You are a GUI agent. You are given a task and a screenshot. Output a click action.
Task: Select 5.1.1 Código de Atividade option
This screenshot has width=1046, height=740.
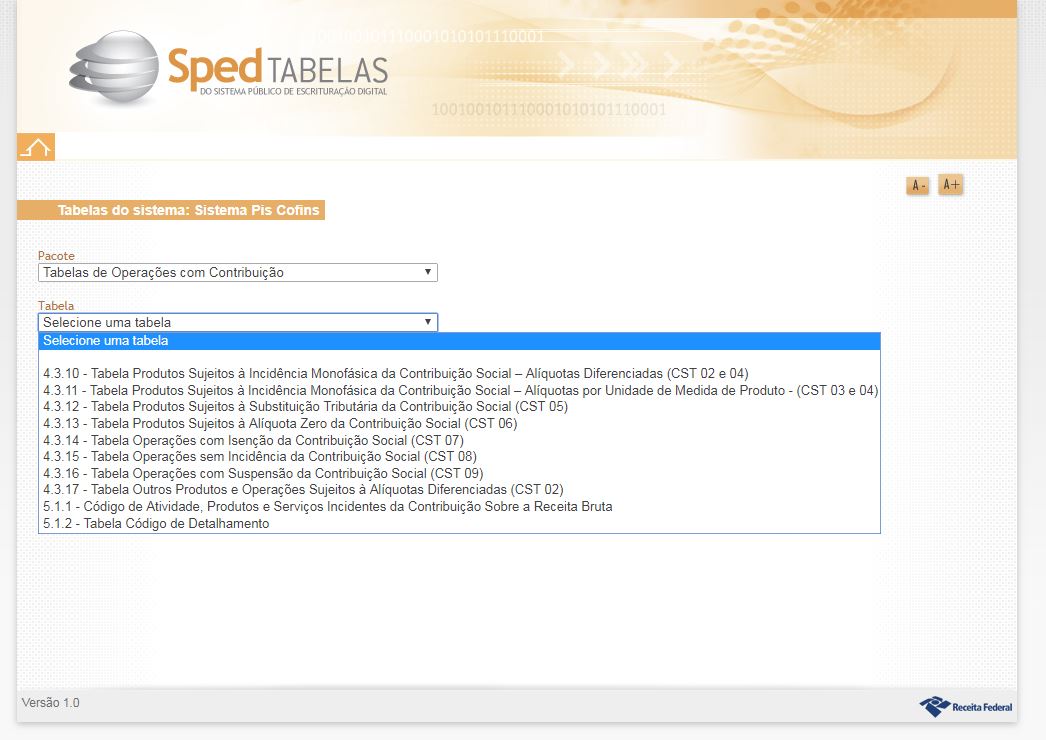click(459, 506)
